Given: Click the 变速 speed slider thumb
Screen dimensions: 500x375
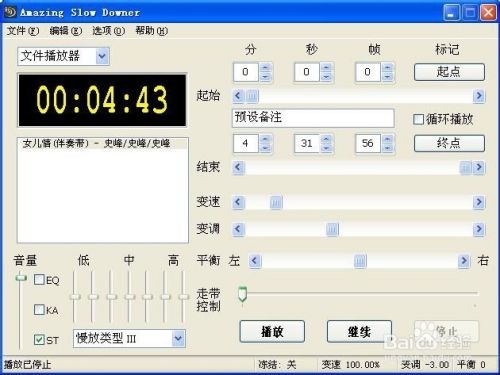Looking at the screenshot, I should tap(276, 202).
